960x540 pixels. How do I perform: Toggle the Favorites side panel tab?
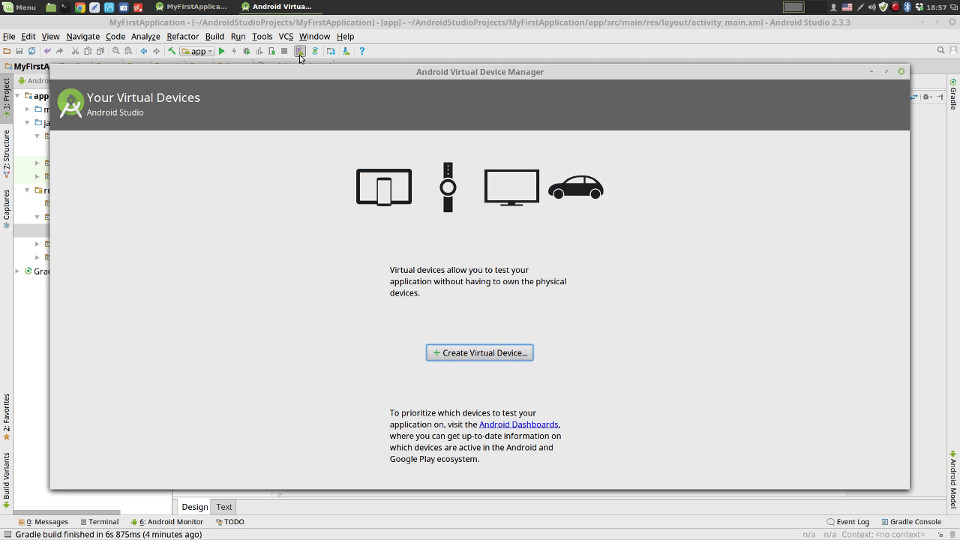7,416
